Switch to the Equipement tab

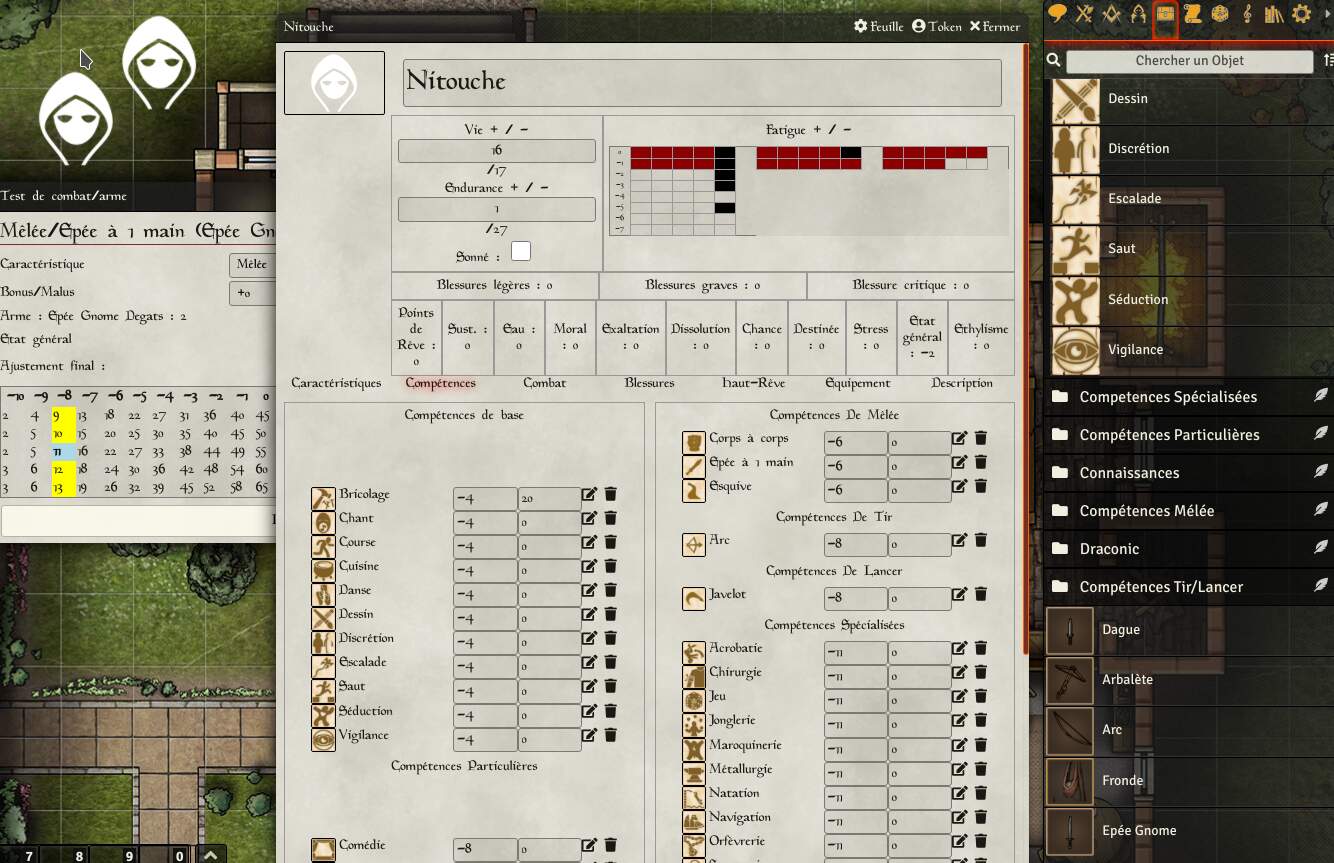[857, 383]
